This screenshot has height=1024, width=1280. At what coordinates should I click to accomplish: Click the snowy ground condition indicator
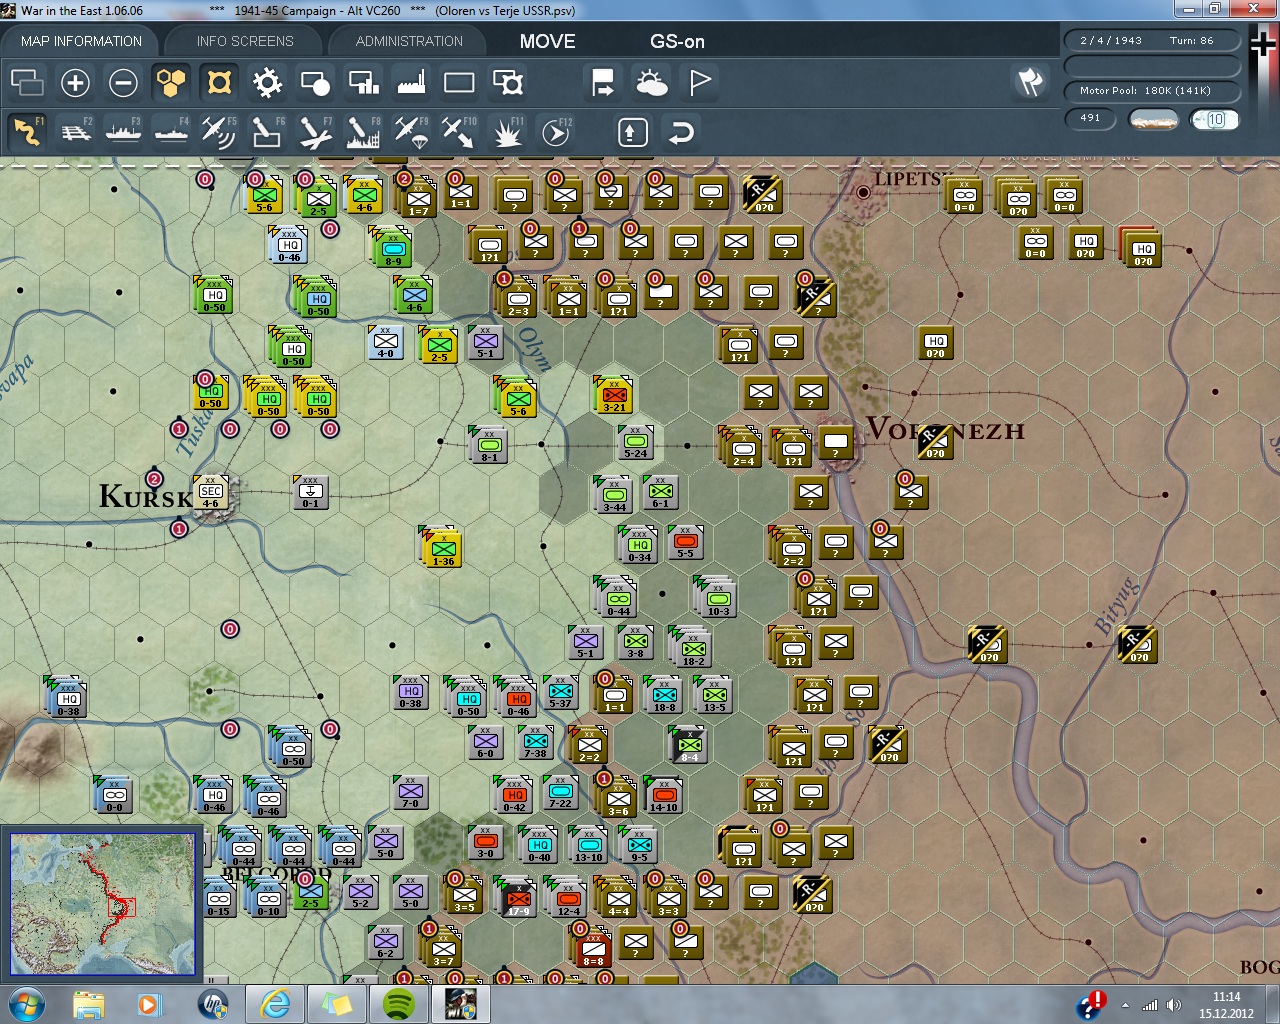[x=1153, y=119]
